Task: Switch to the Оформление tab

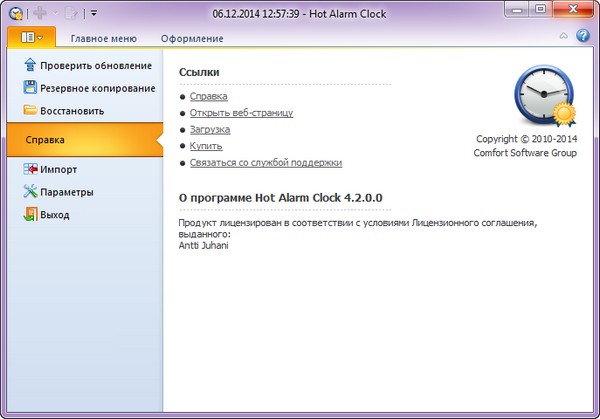Action: (x=192, y=39)
